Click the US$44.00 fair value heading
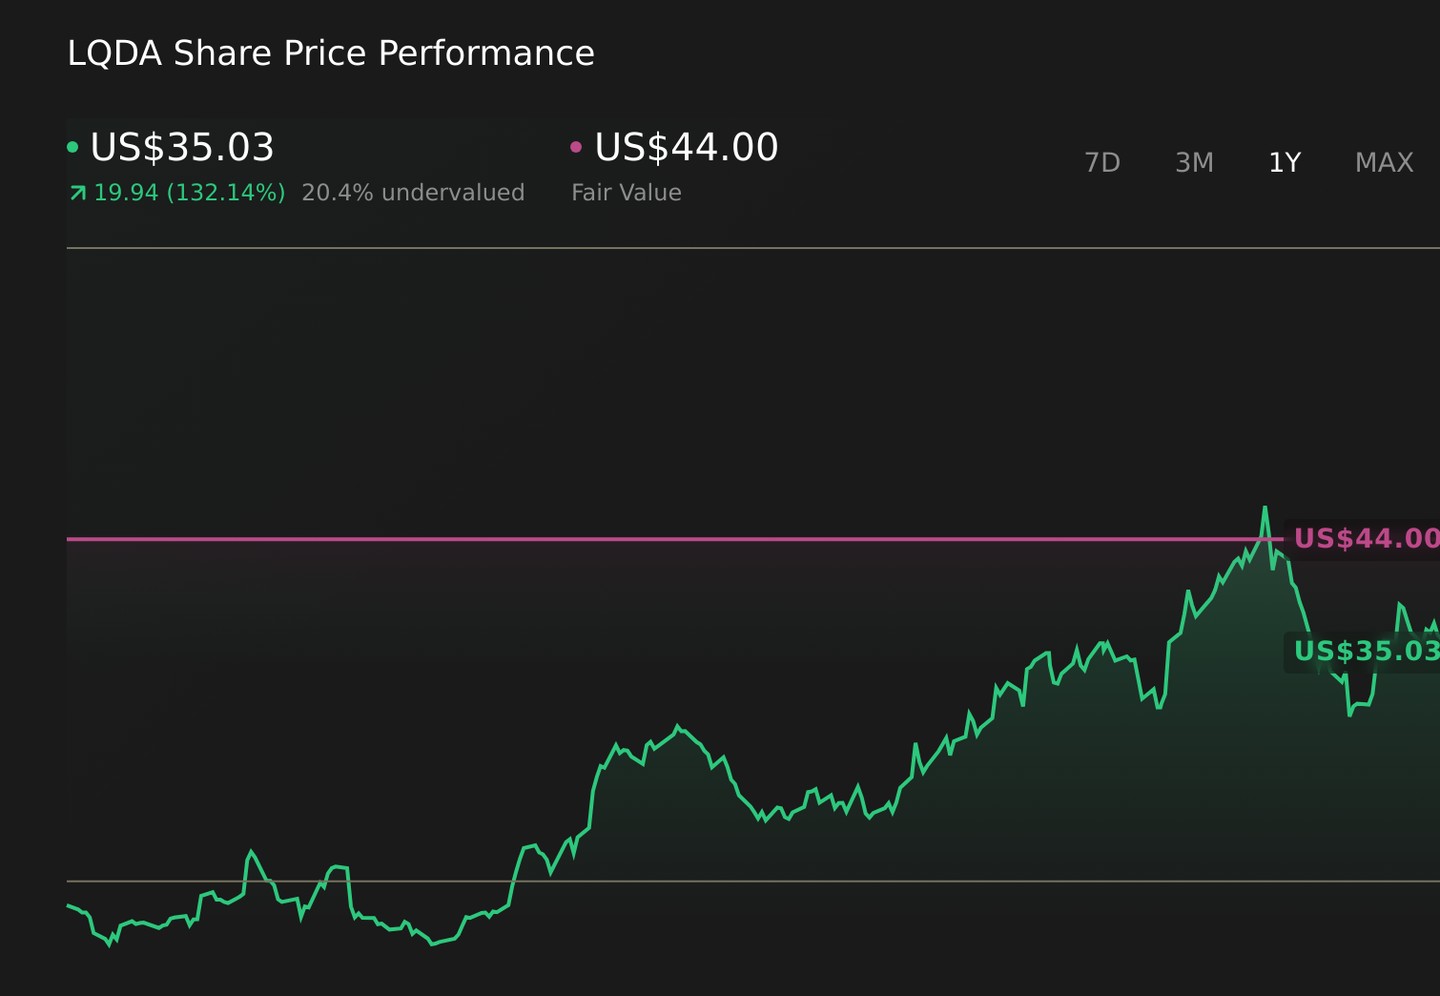1440x996 pixels. (686, 148)
